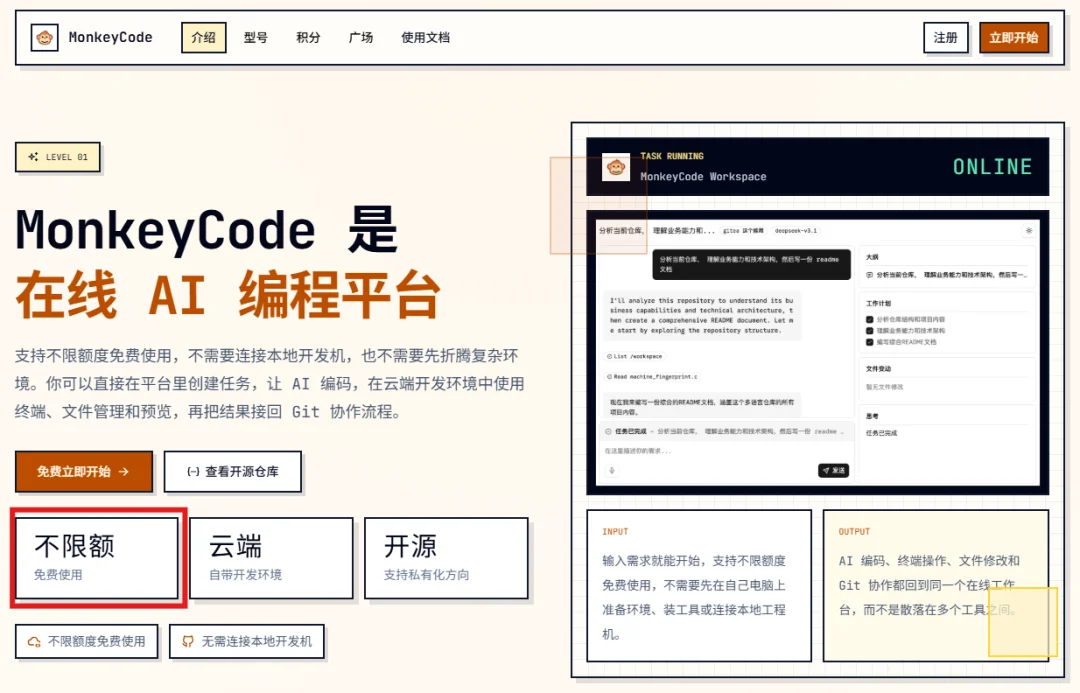Click the INPUT info card
This screenshot has height=693, width=1080.
click(x=699, y=586)
